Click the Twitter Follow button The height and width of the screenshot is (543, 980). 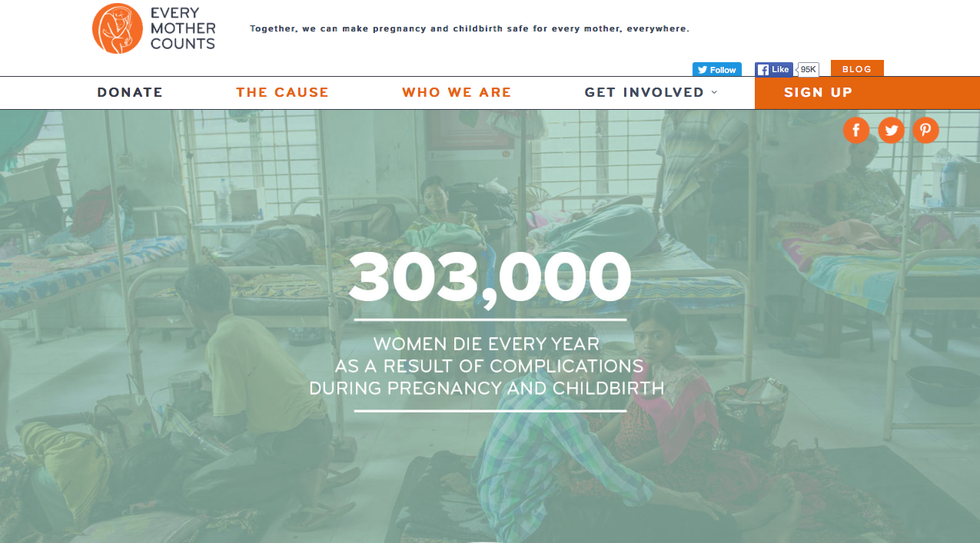pos(717,70)
